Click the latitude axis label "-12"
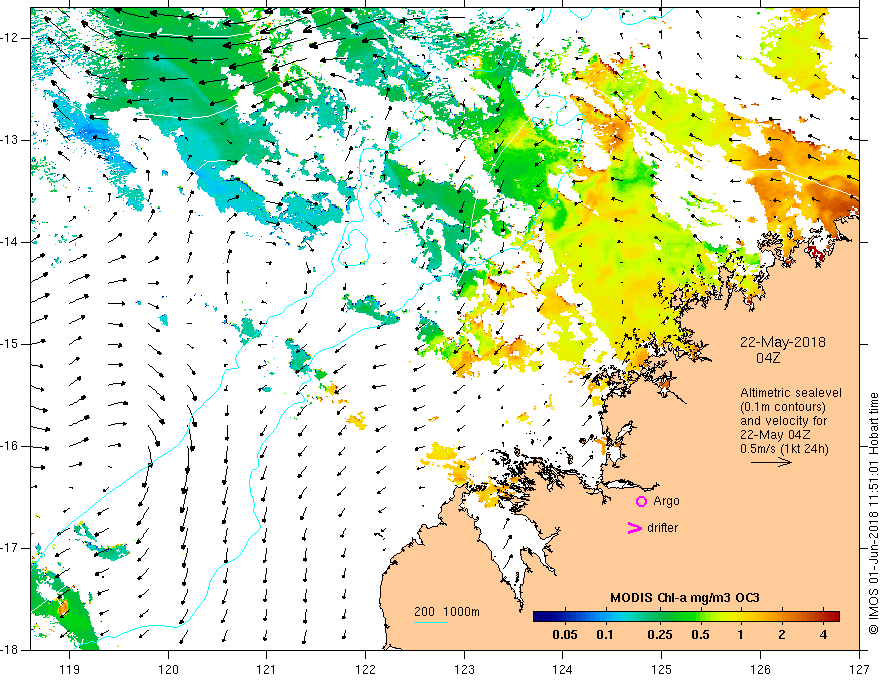 coord(11,38)
